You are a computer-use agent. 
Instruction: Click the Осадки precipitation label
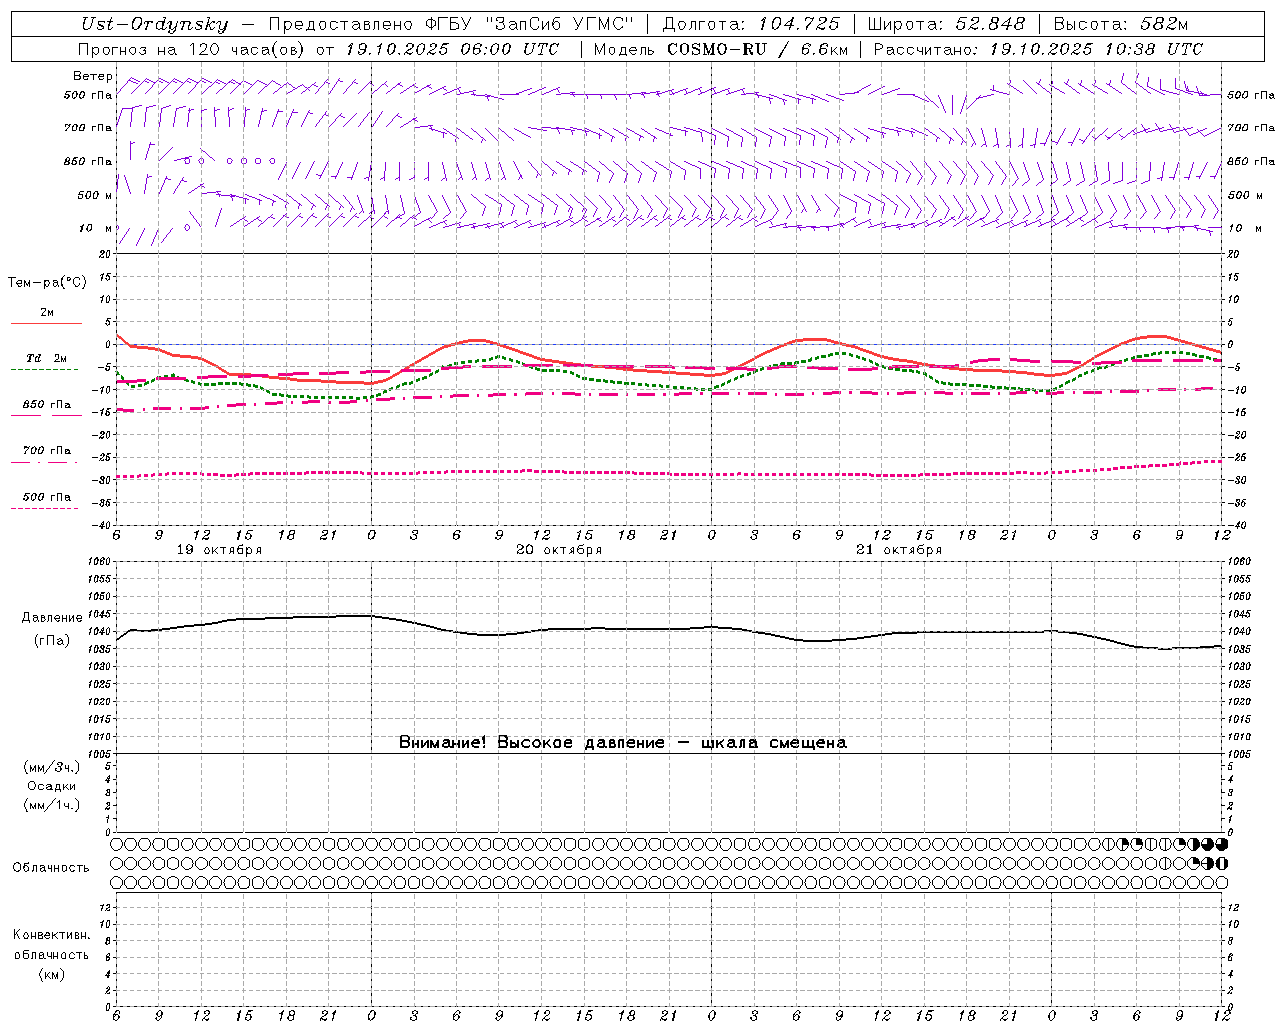52,786
